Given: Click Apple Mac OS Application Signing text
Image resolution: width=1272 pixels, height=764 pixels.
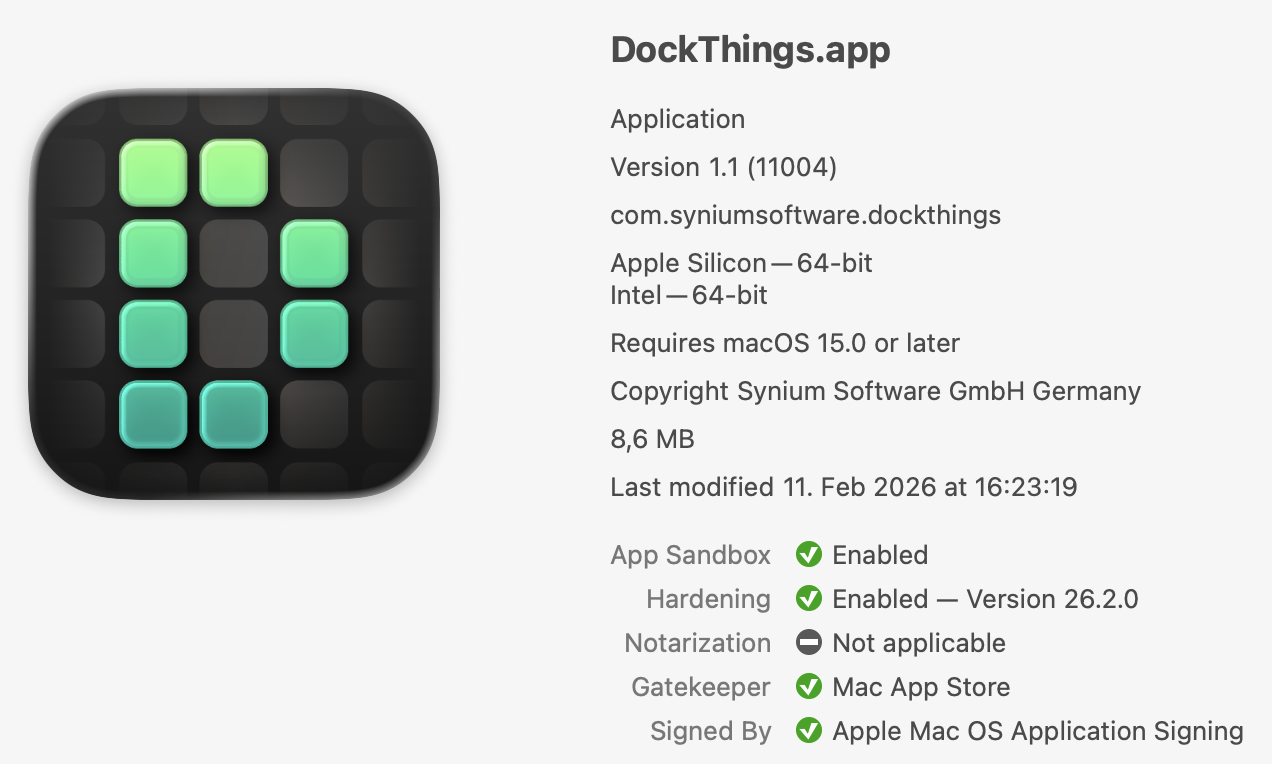Looking at the screenshot, I should point(1038,731).
